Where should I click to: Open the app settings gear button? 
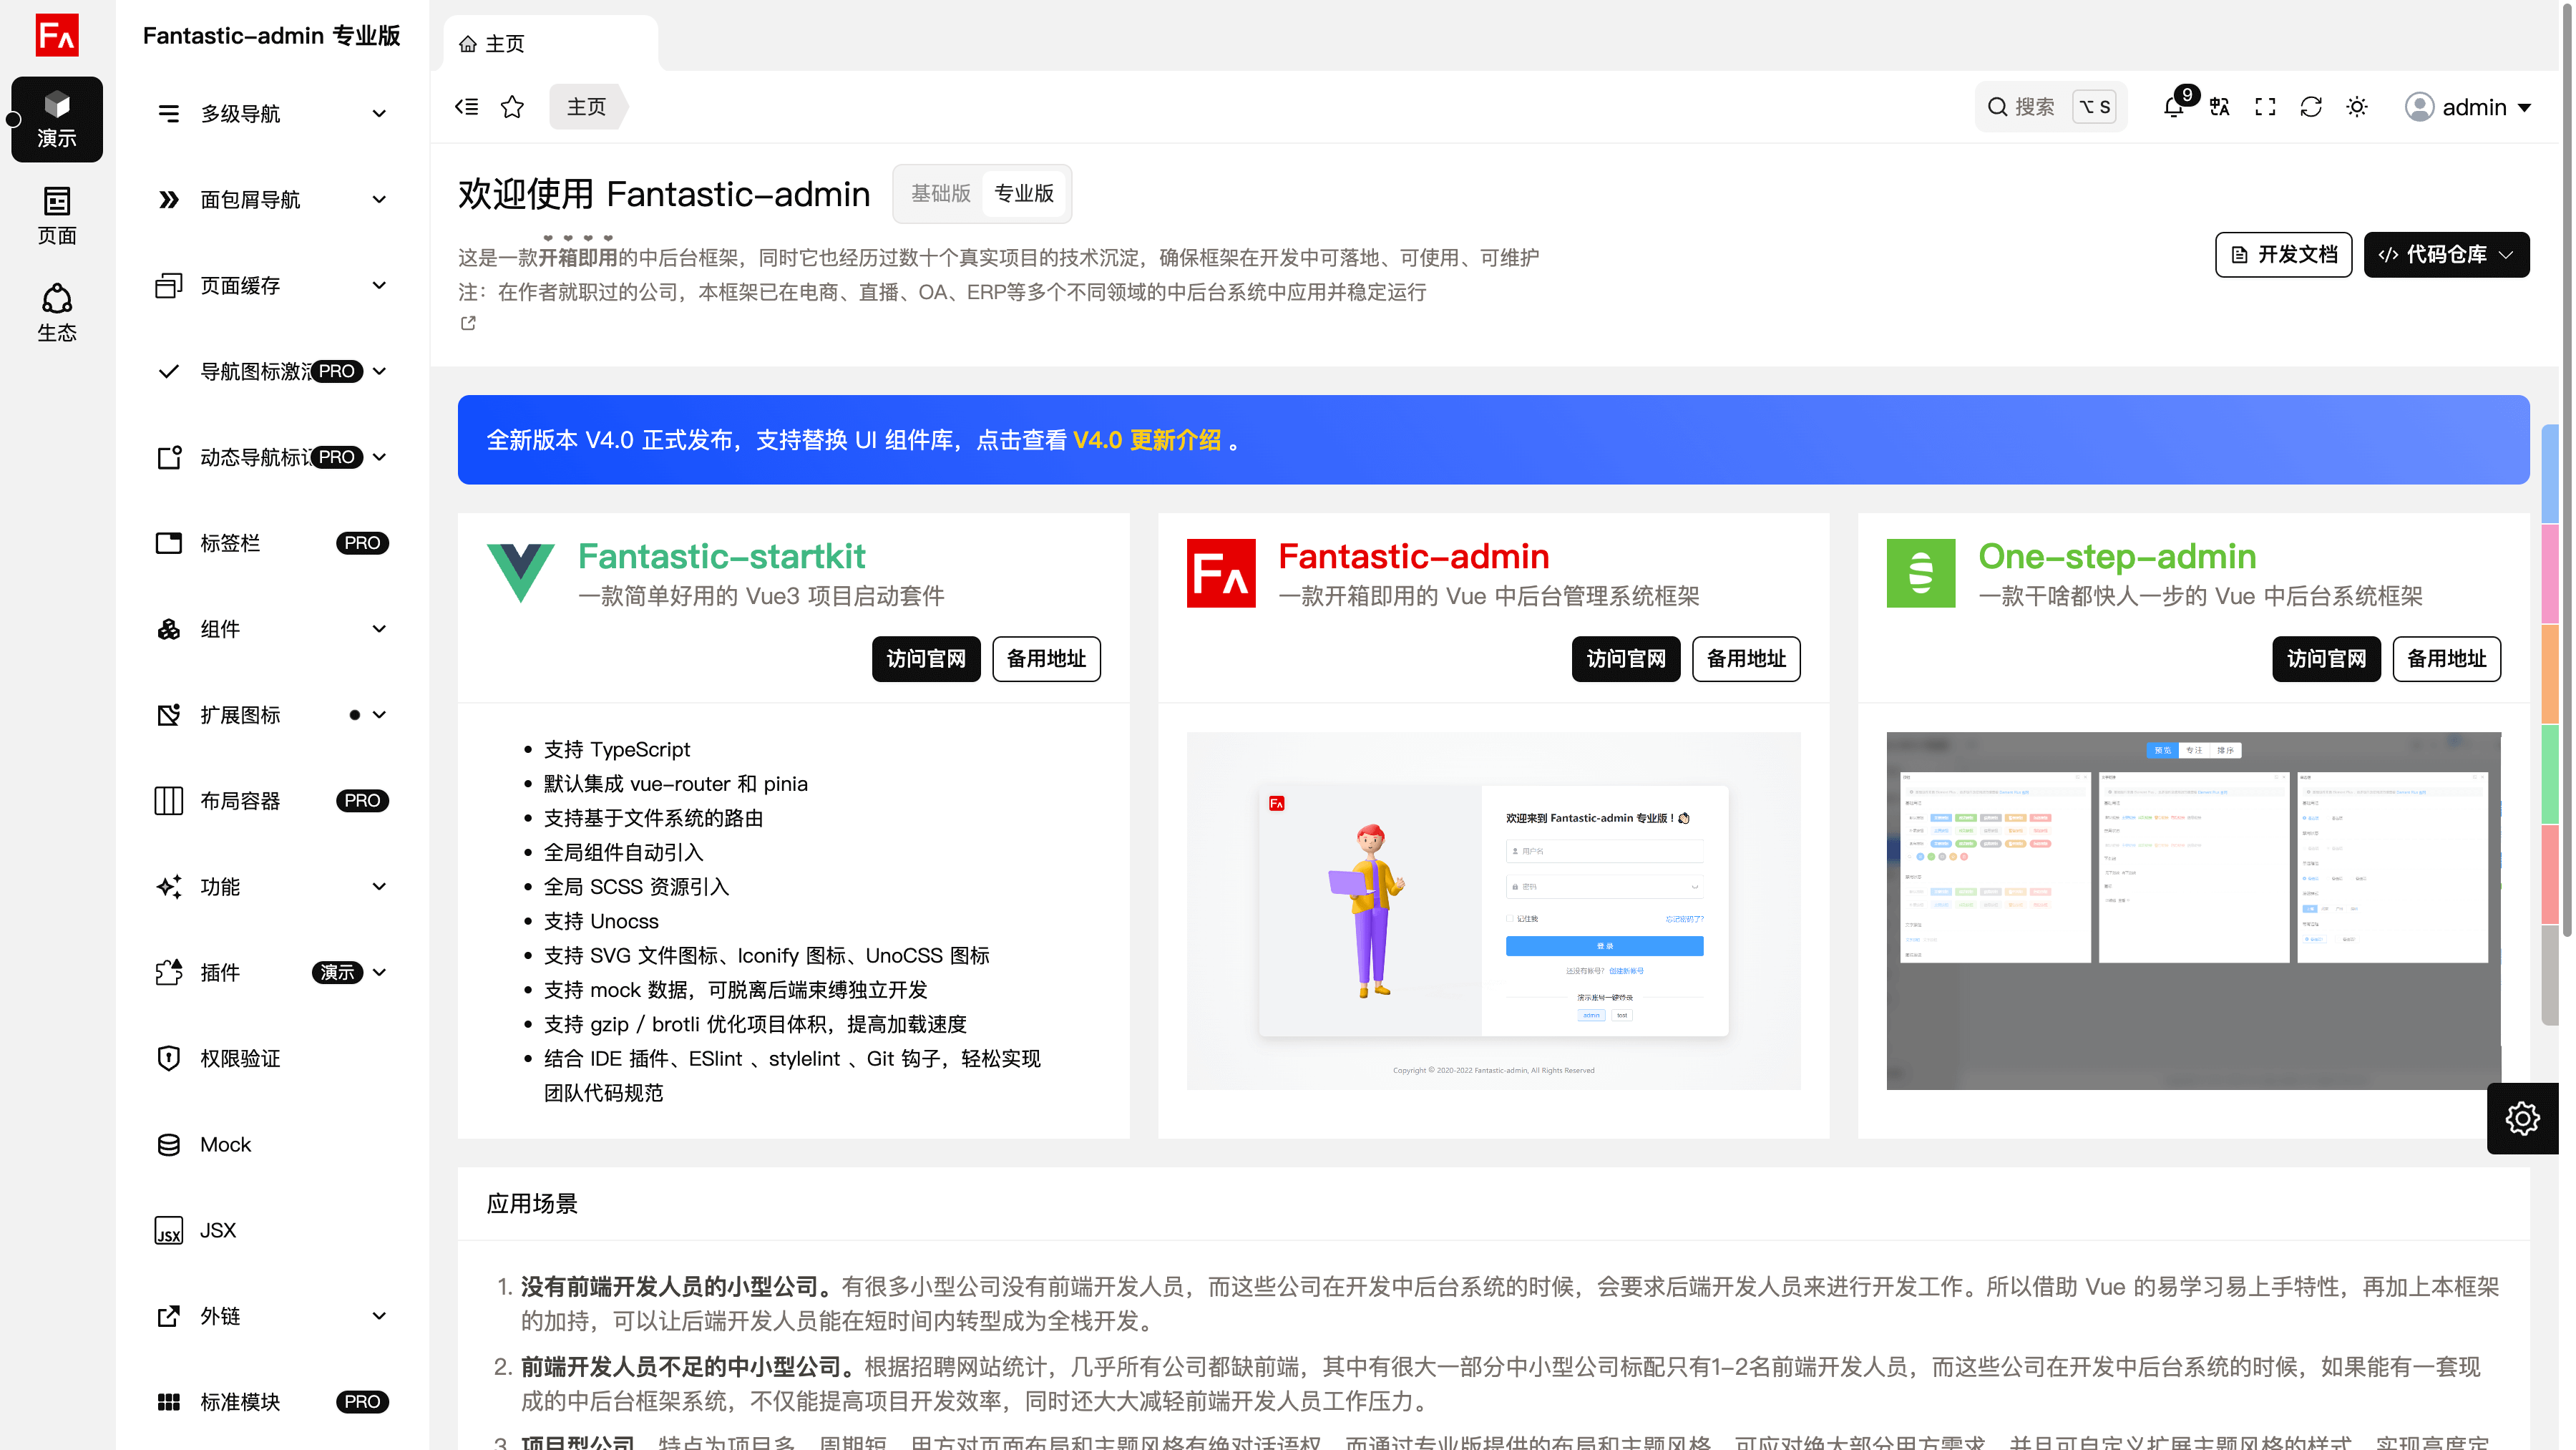click(2522, 1118)
